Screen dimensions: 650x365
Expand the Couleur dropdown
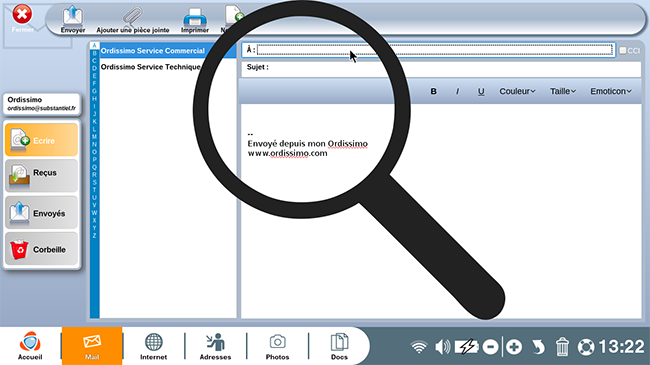pos(517,91)
